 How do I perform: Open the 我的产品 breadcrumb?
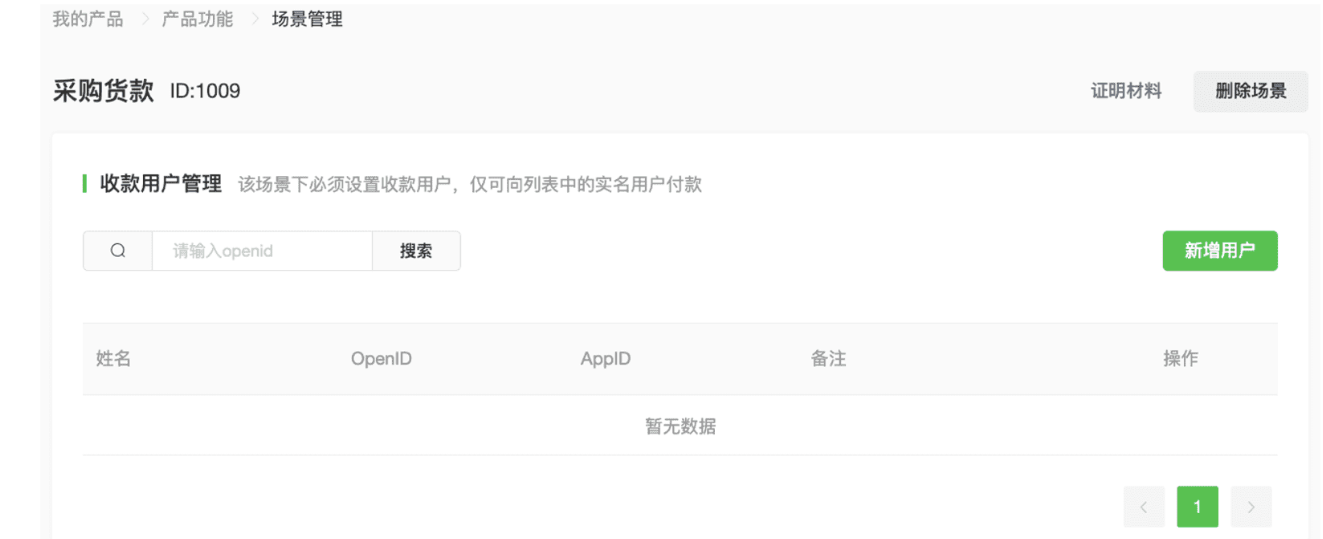[88, 19]
